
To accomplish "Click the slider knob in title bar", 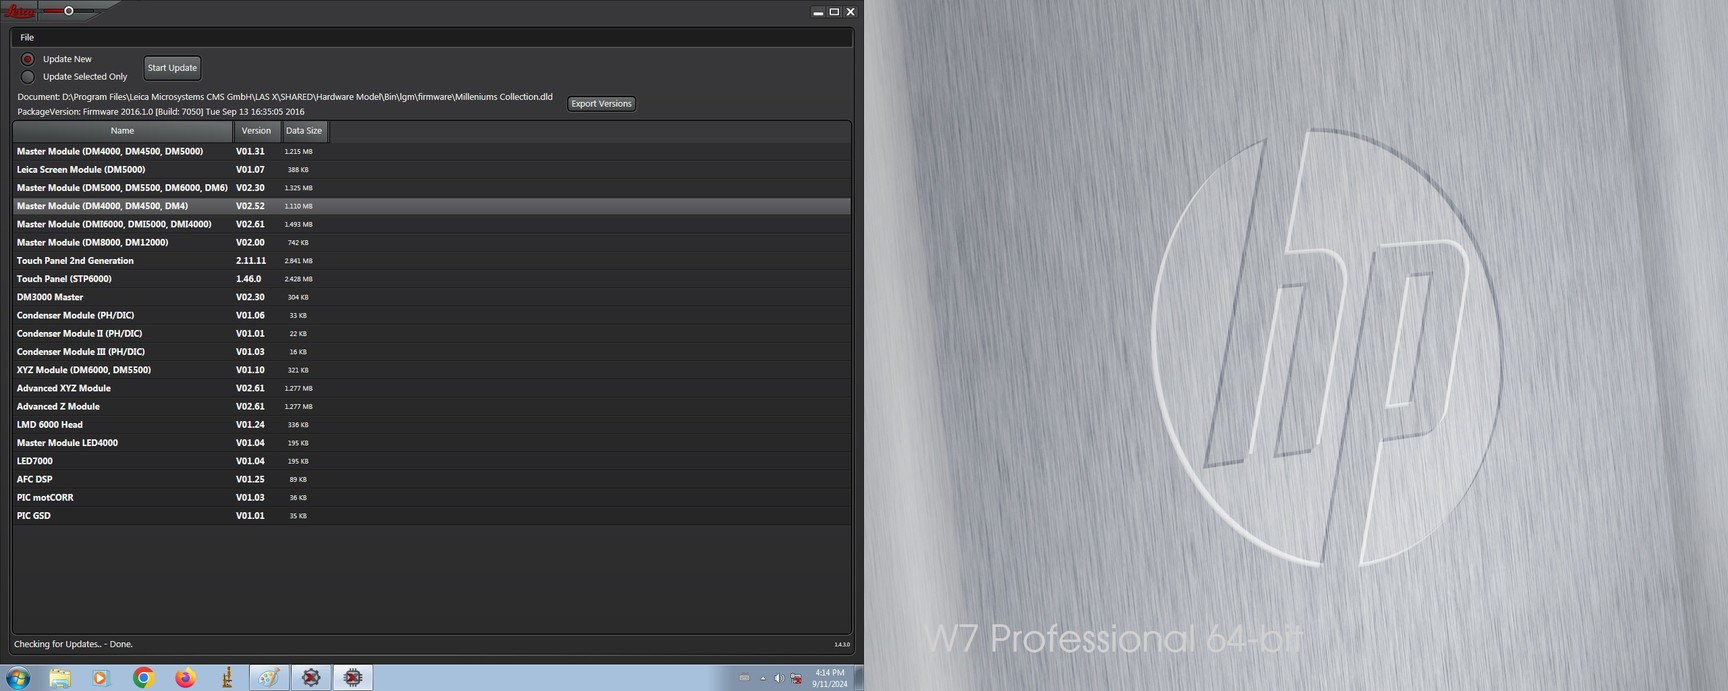I will tap(69, 11).
